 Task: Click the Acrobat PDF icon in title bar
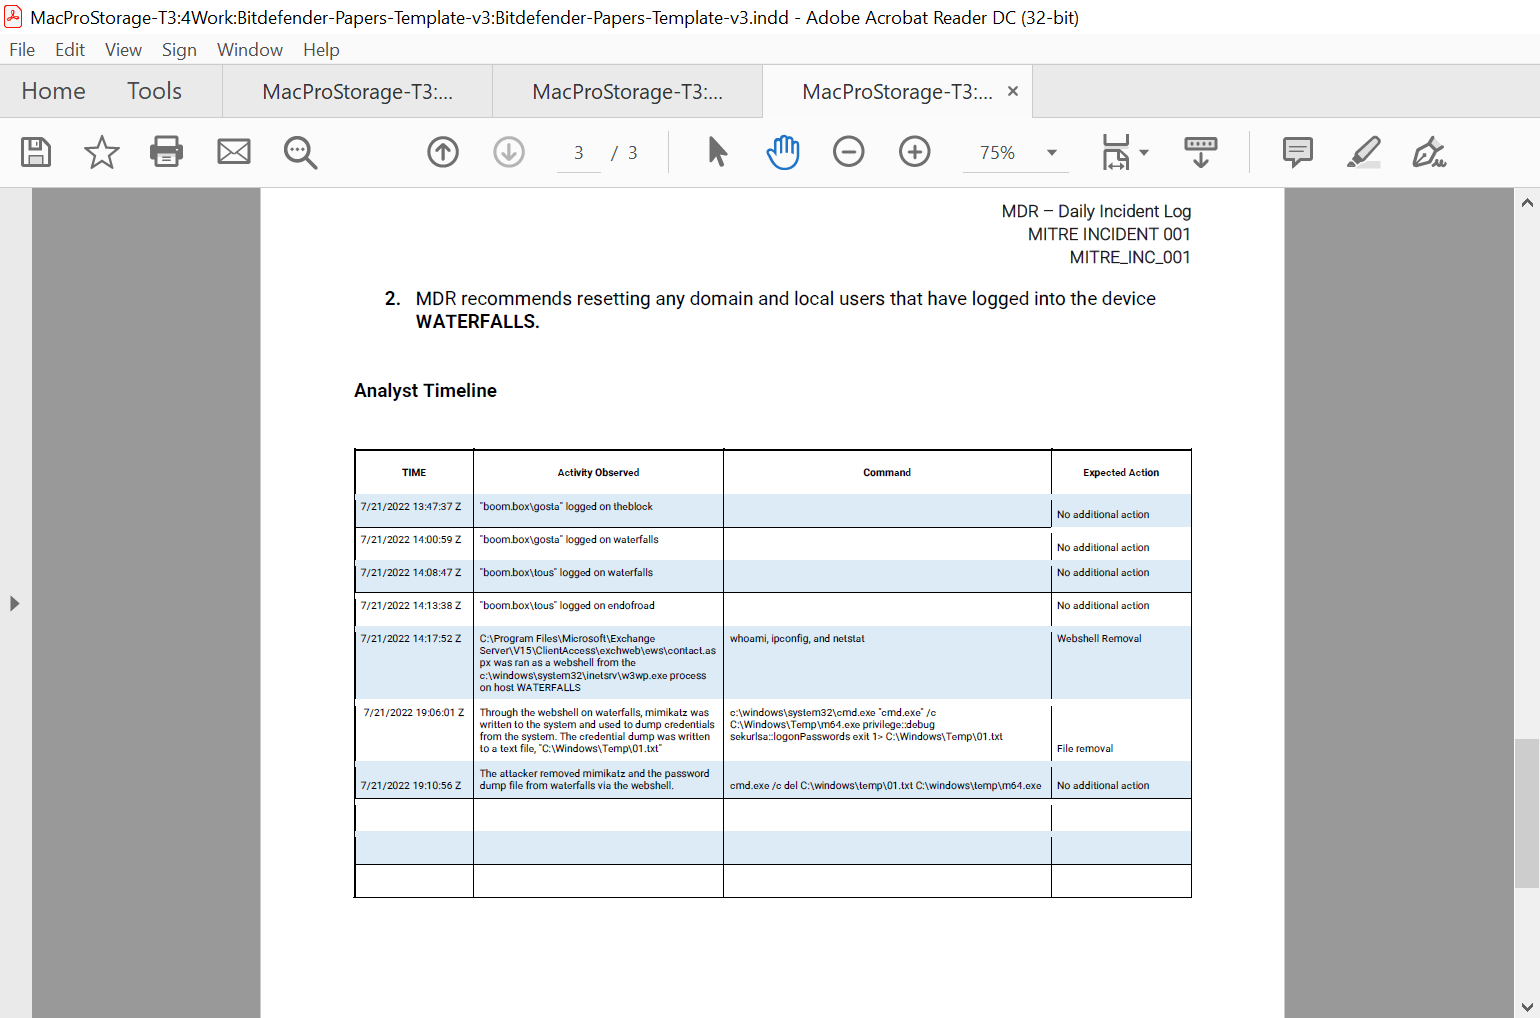pyautogui.click(x=13, y=16)
